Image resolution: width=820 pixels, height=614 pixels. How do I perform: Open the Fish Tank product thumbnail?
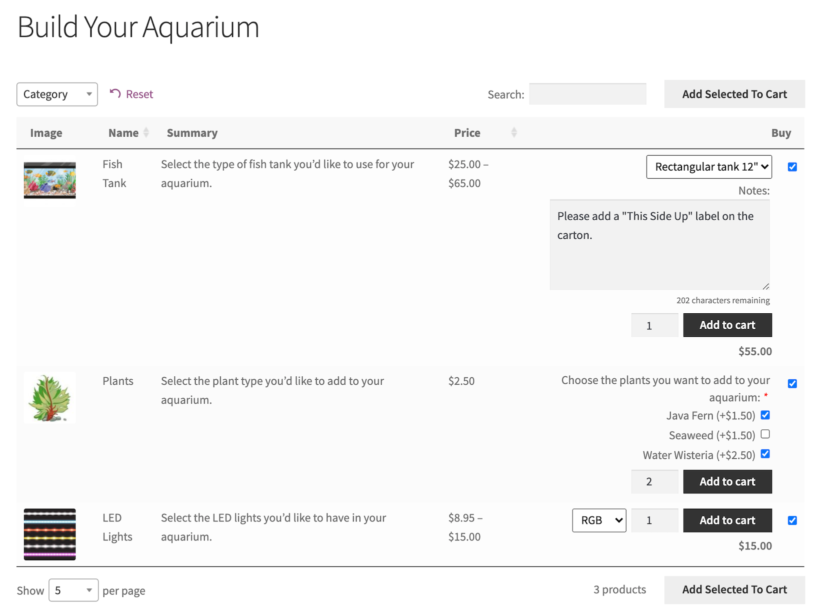[x=49, y=180]
